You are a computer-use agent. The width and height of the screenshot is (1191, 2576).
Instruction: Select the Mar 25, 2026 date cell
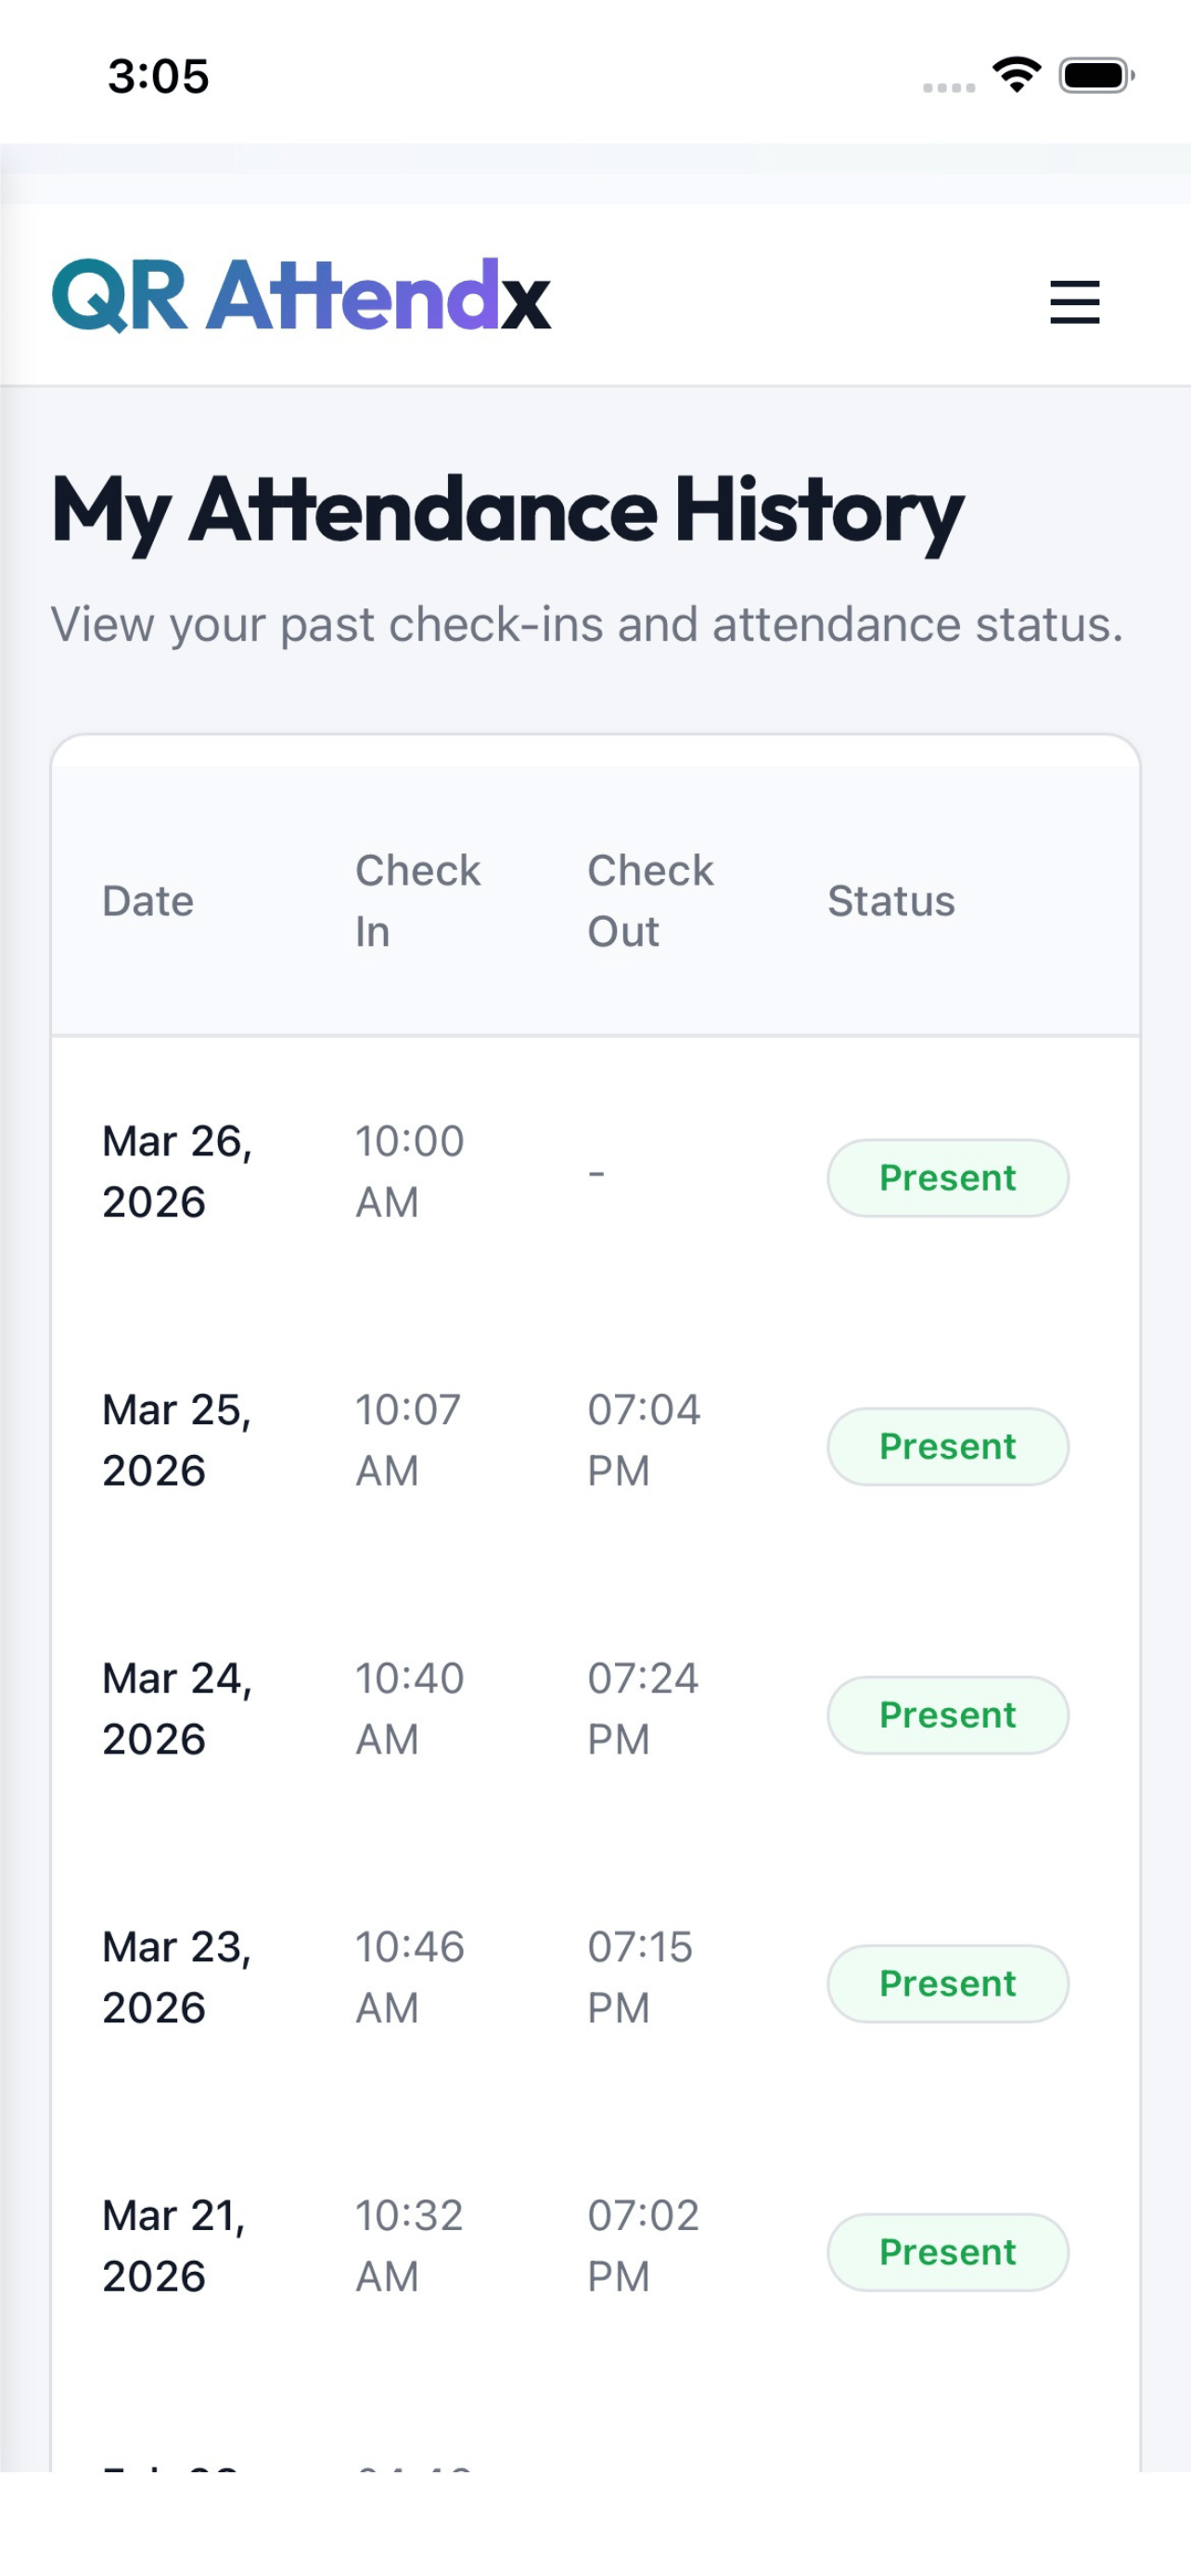tap(177, 1440)
